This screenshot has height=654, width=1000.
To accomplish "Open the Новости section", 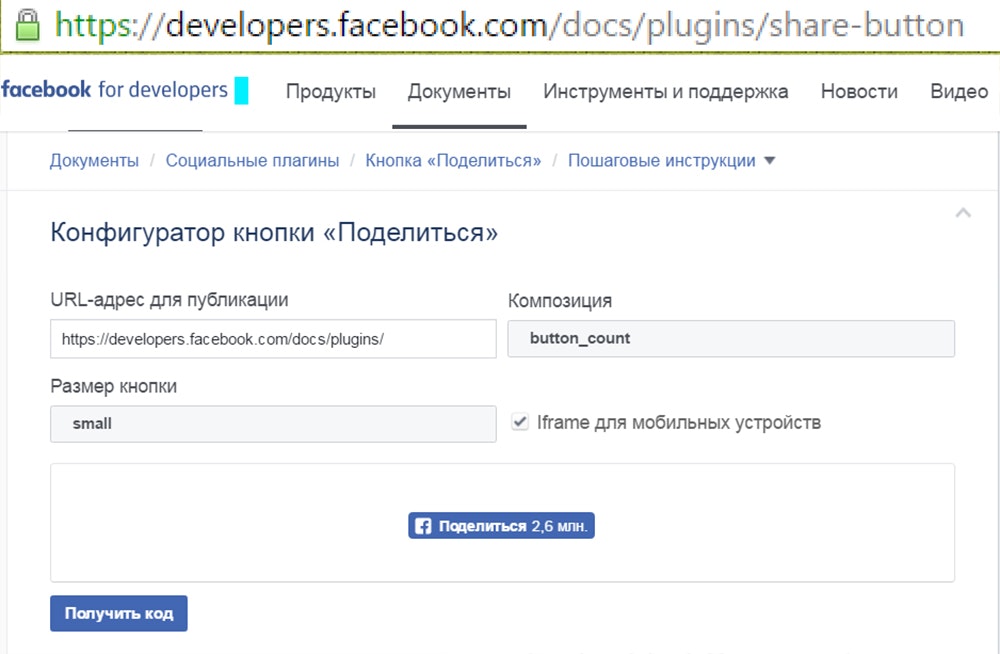I will (x=858, y=91).
